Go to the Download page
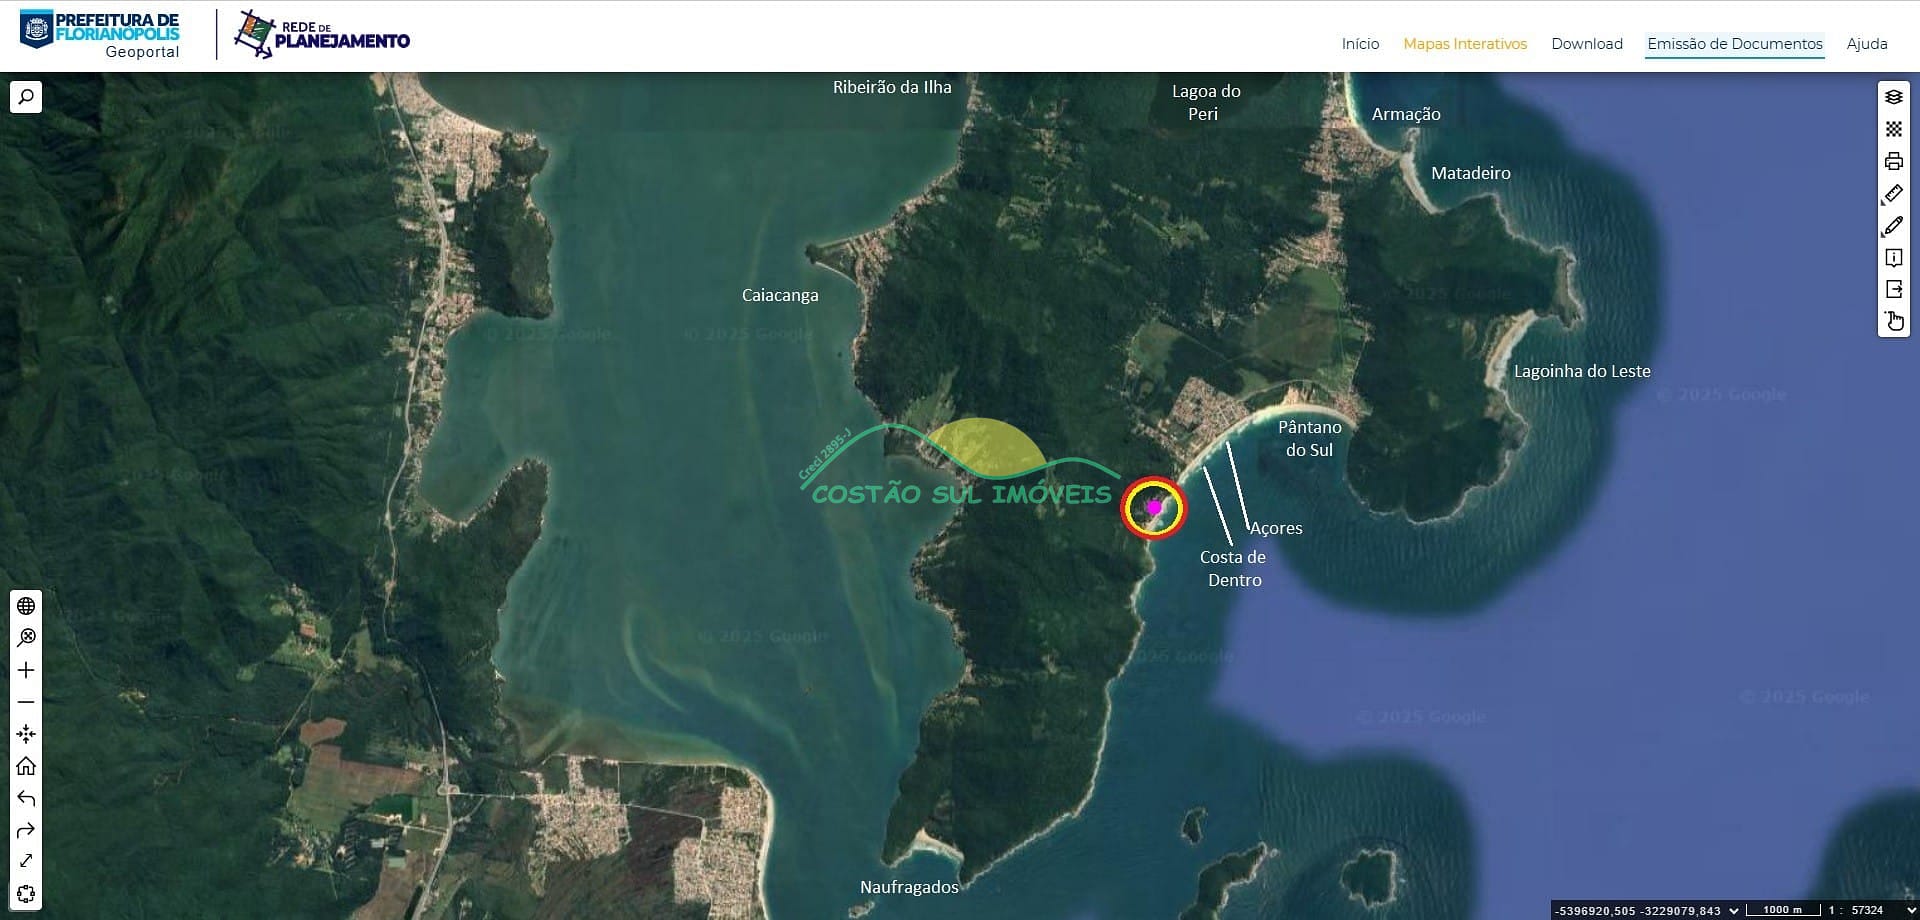 pyautogui.click(x=1586, y=44)
